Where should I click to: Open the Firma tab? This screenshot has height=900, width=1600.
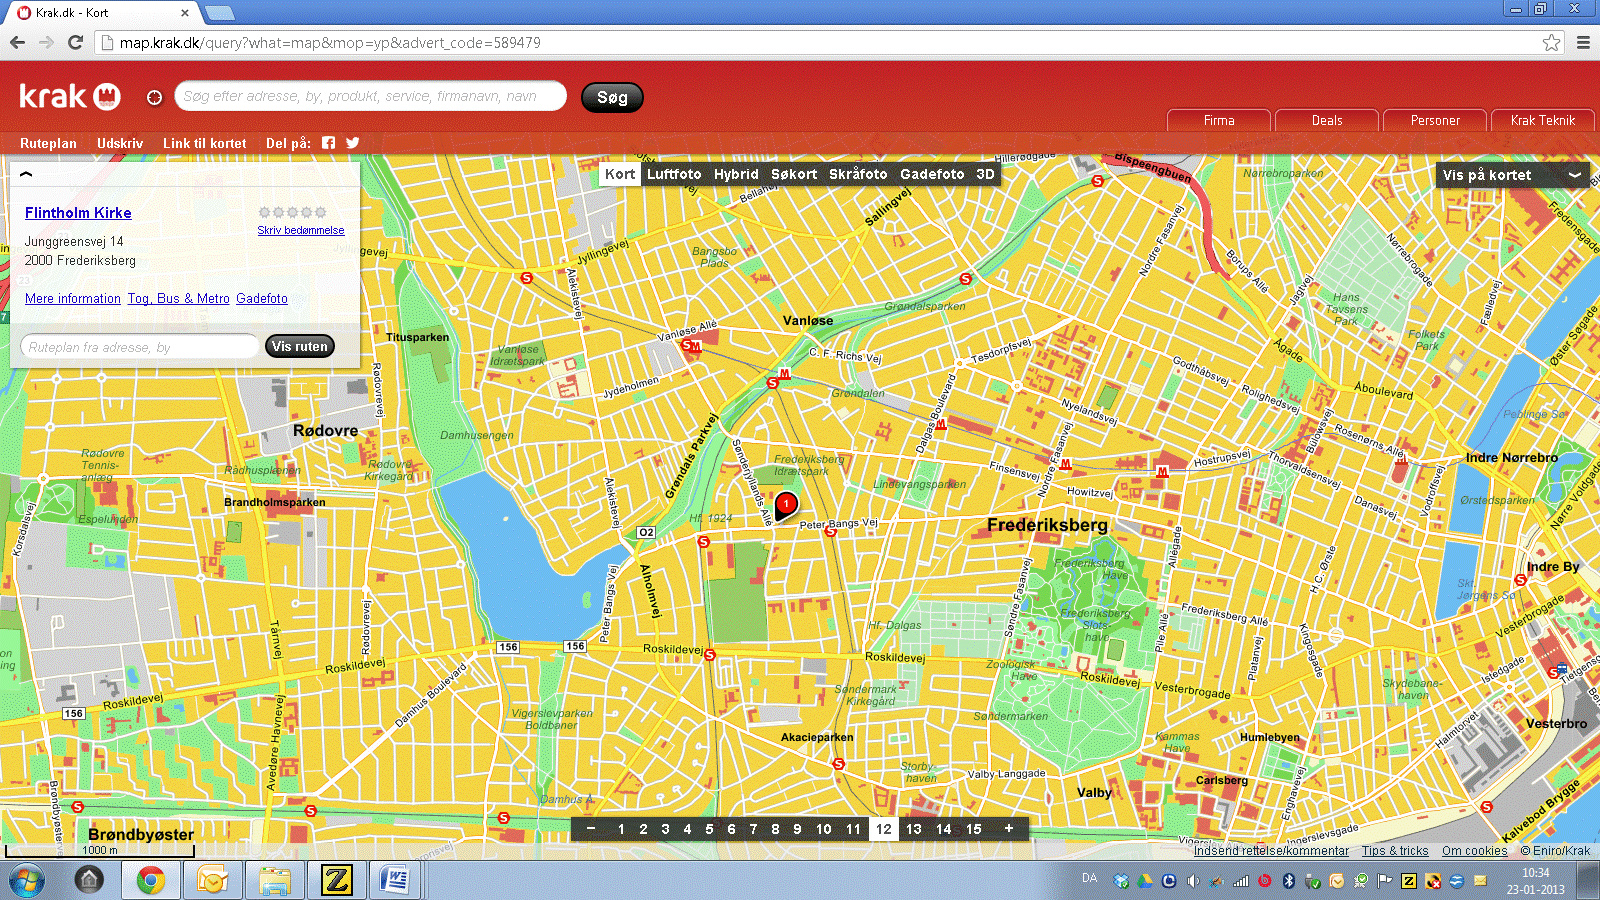click(x=1218, y=120)
